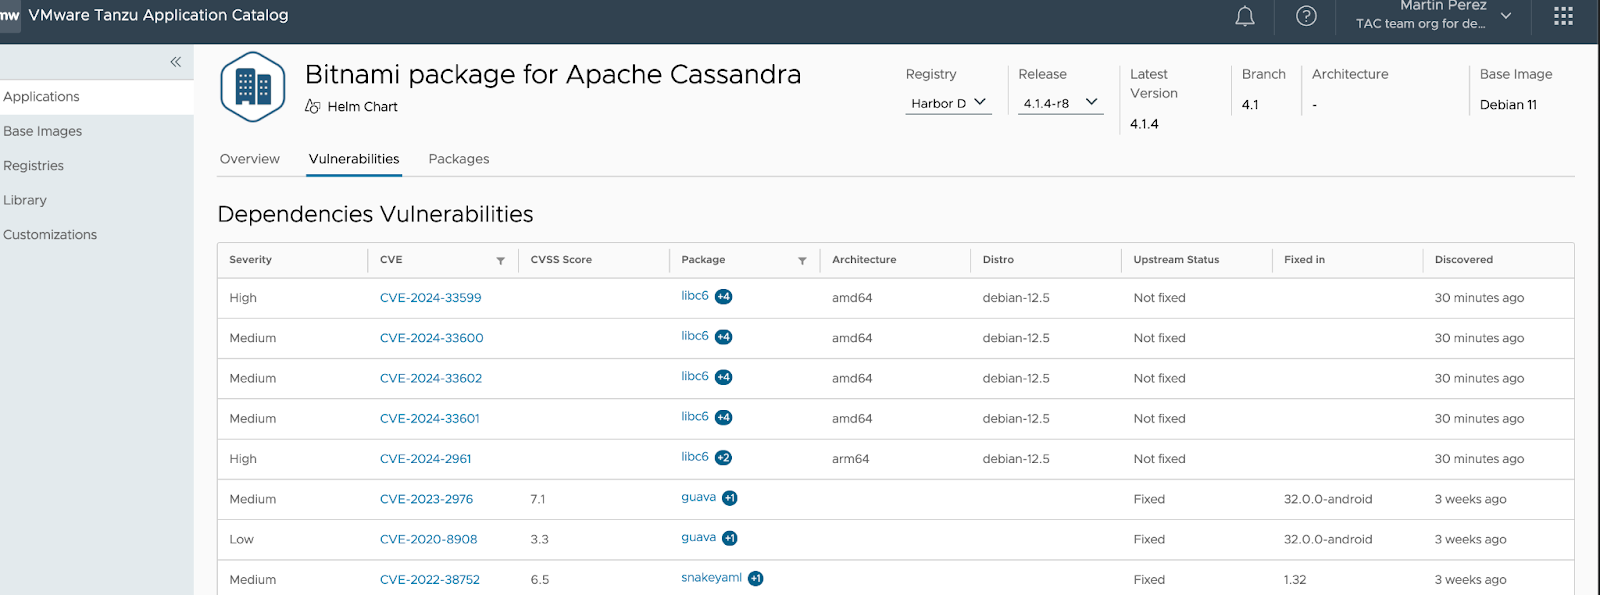Click +4 badge in CVE-2024-33601 row
The height and width of the screenshot is (595, 1600).
(724, 417)
